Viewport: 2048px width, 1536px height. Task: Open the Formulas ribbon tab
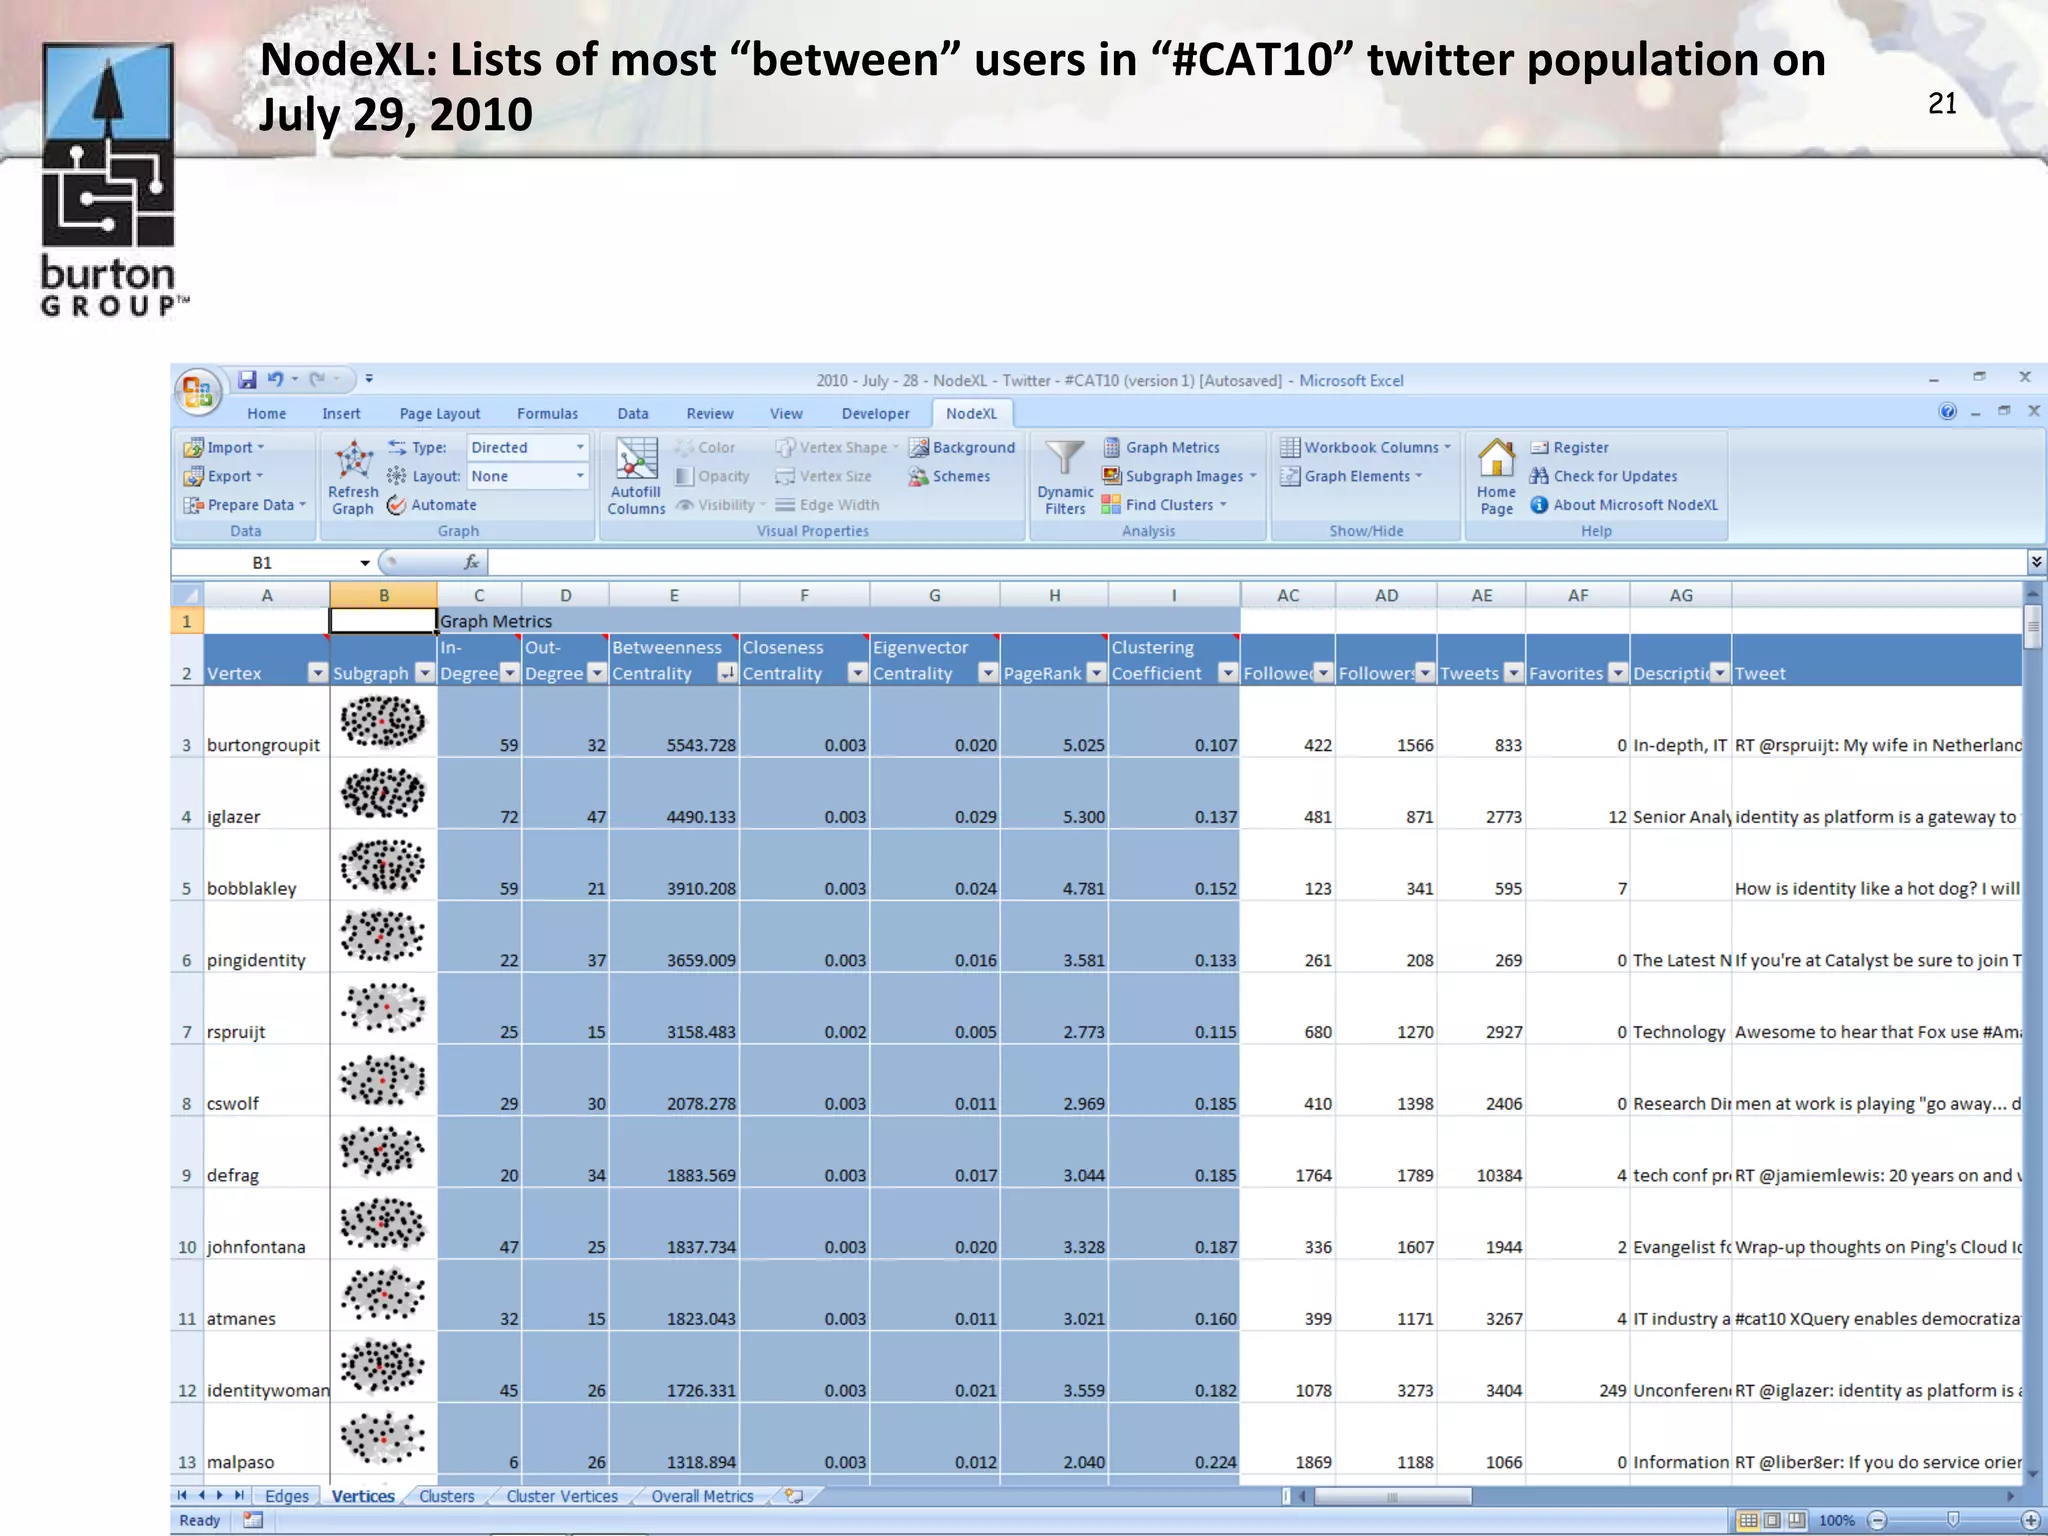(x=547, y=413)
